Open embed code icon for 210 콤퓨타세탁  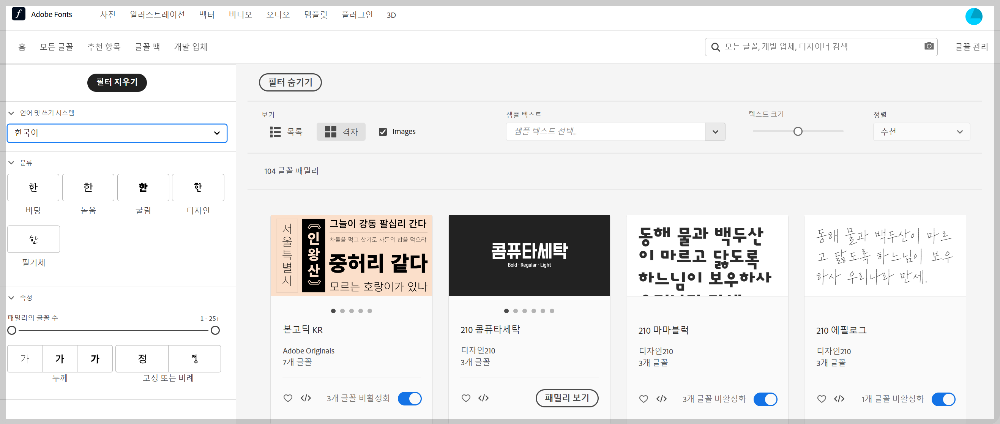coord(483,398)
